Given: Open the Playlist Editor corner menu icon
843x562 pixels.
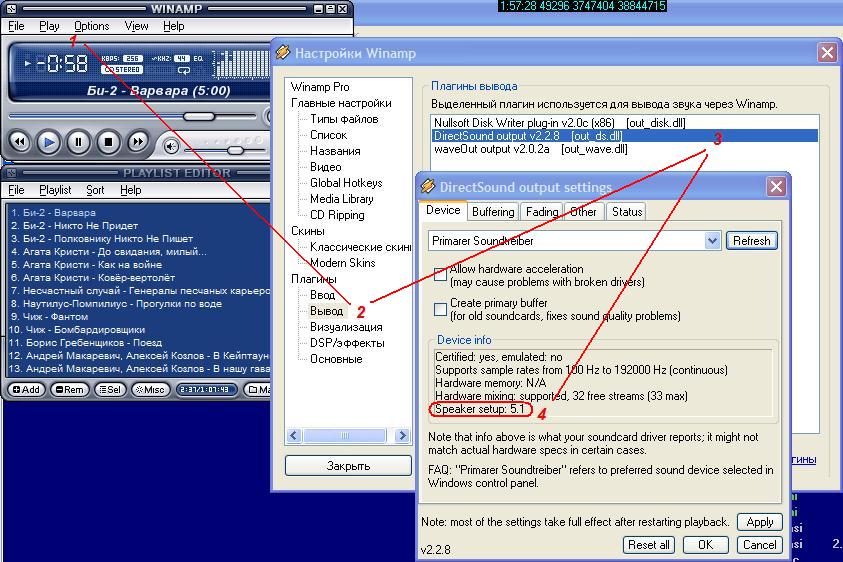Looking at the screenshot, I should 11,173.
